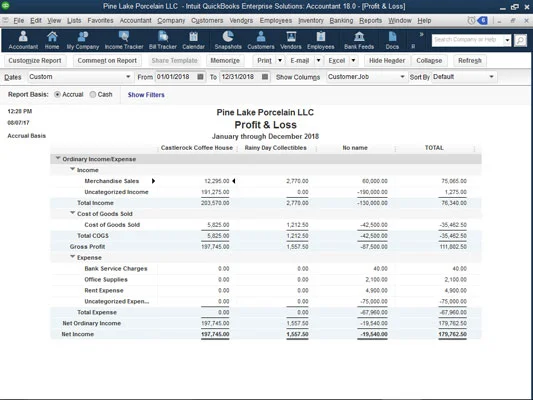Open the Inventory menu
Viewport: 533px width, 400px height.
tap(311, 21)
